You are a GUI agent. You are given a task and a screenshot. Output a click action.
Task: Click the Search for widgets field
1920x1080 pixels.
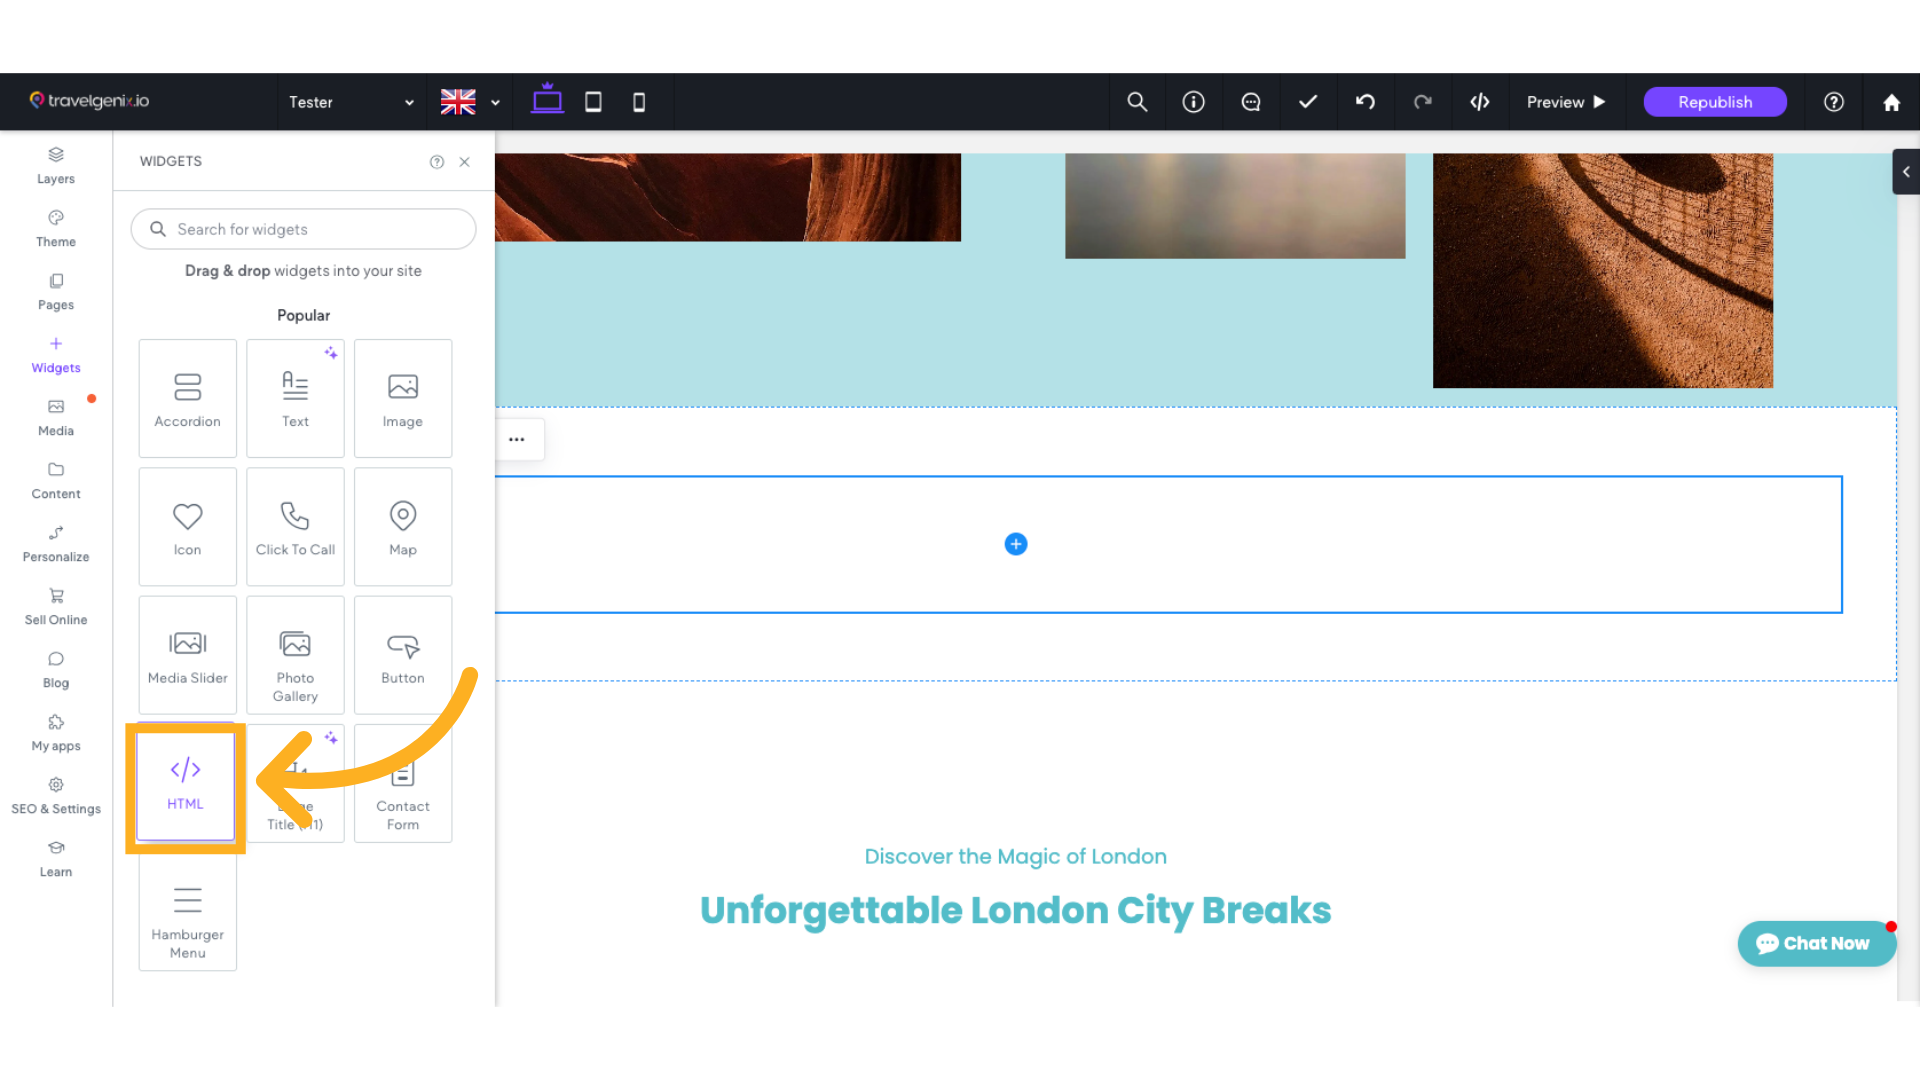tap(303, 229)
